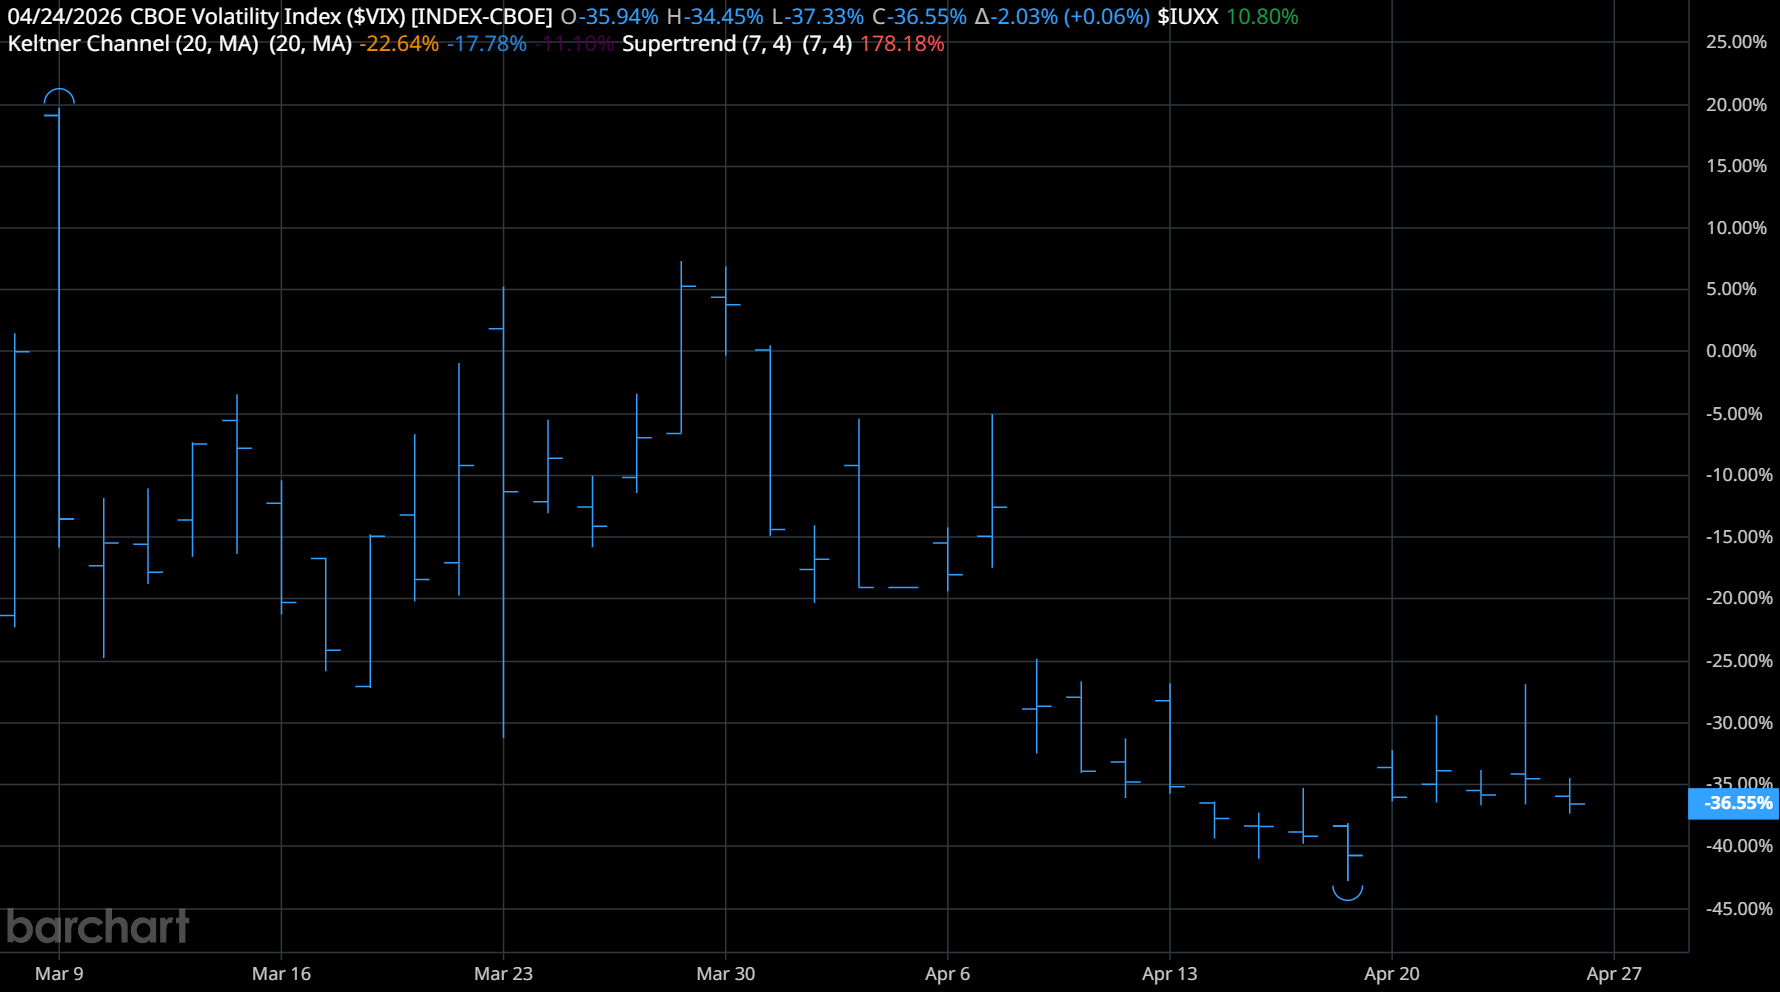The width and height of the screenshot is (1780, 992).
Task: Select the Apr 20 date on time axis
Action: (x=1391, y=973)
